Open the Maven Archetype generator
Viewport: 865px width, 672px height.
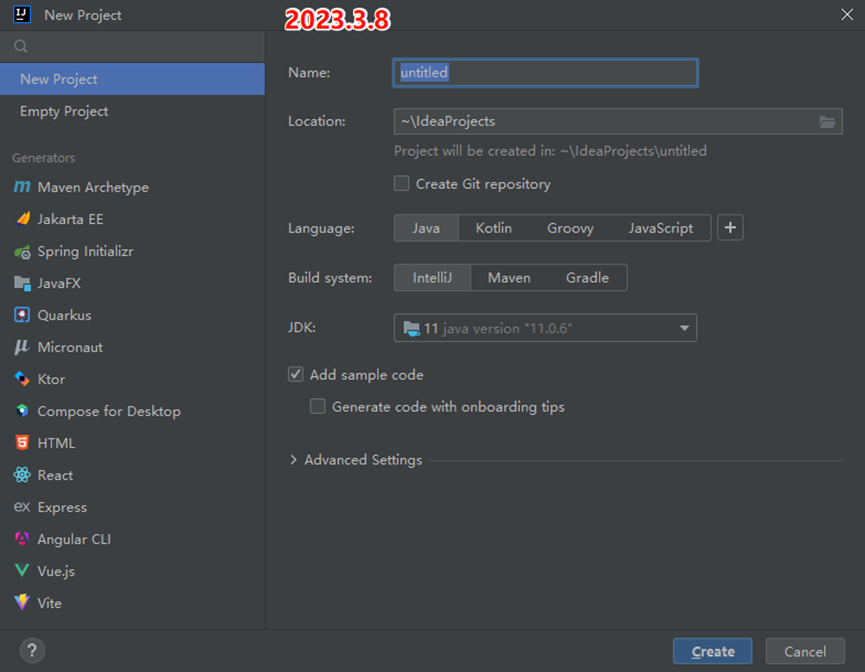click(x=132, y=187)
